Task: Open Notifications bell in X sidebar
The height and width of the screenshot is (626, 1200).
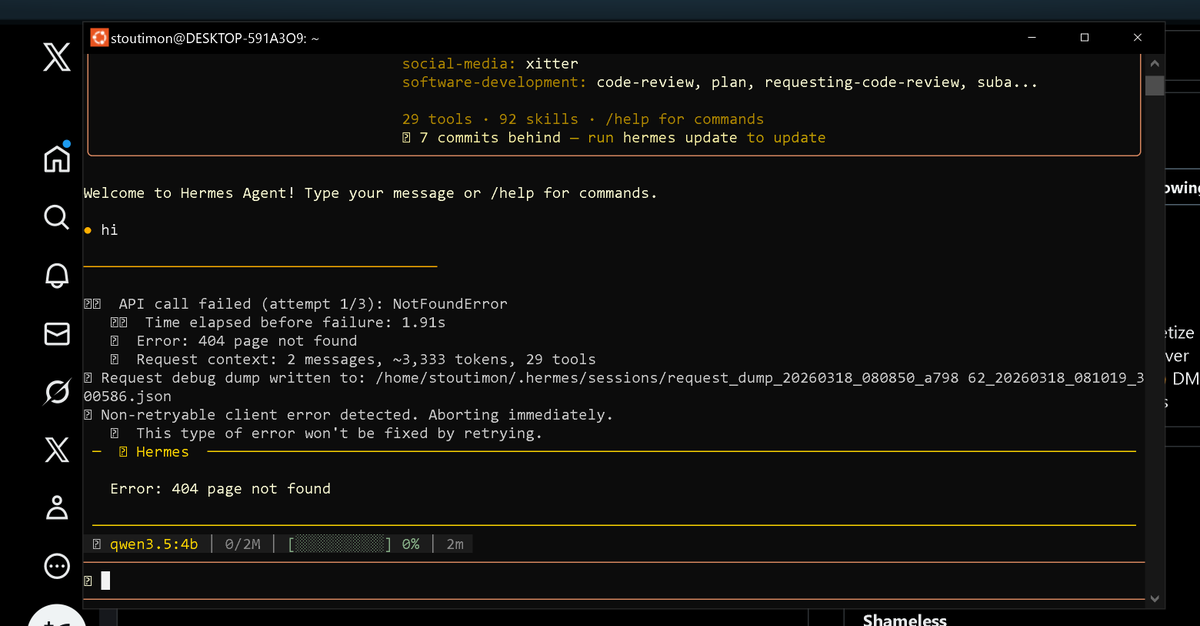Action: click(57, 274)
